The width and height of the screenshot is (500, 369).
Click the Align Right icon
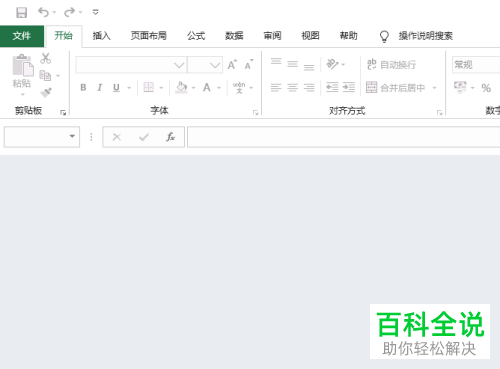pyautogui.click(x=309, y=88)
